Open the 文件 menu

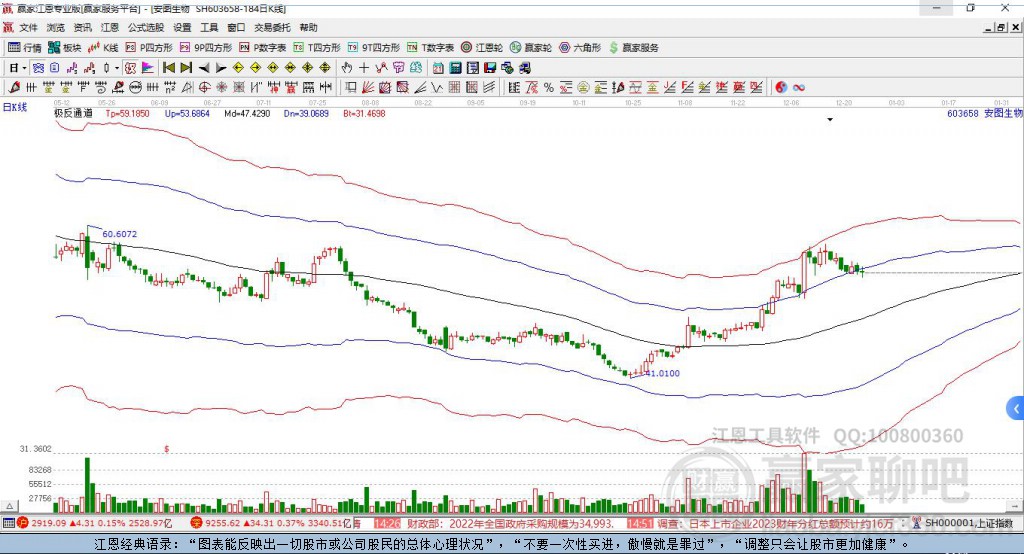tap(28, 27)
